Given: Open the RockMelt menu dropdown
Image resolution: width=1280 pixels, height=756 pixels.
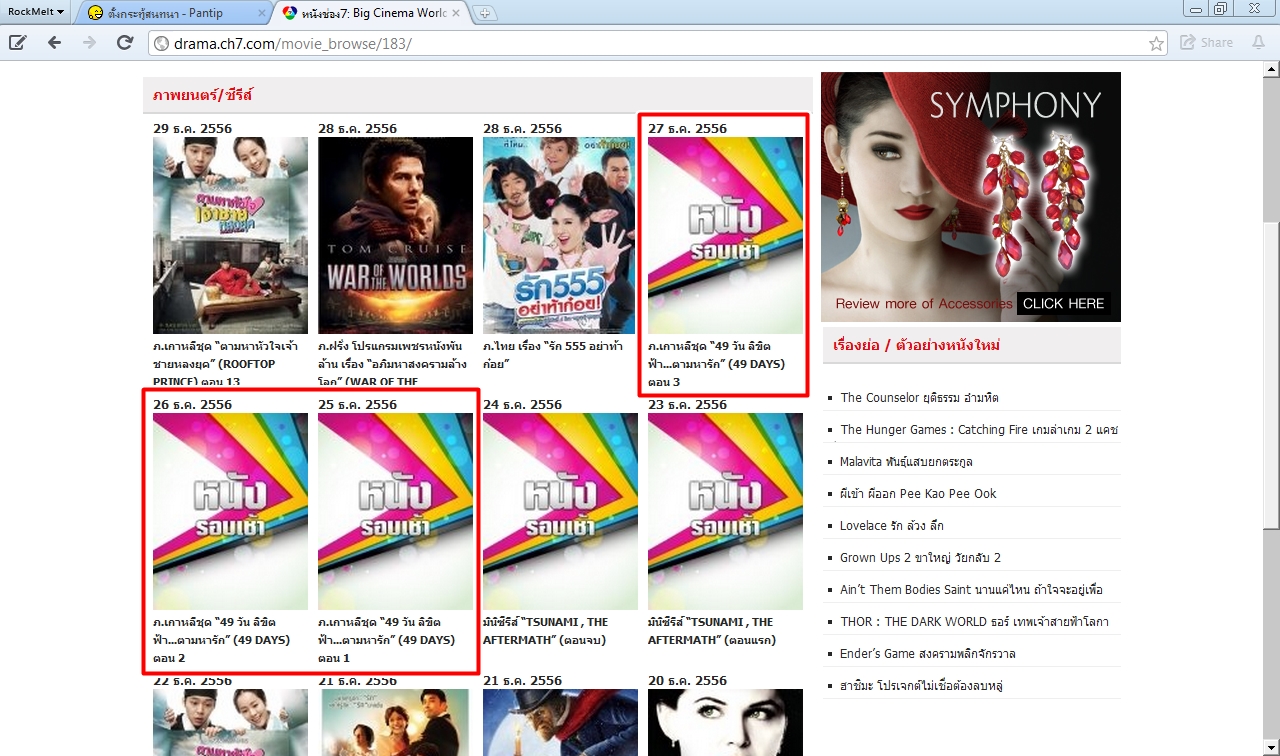Looking at the screenshot, I should (36, 12).
